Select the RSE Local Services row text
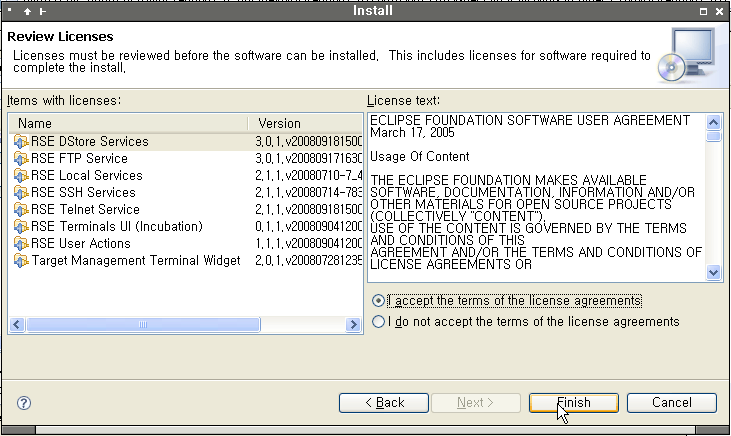731x436 pixels. [x=87, y=175]
